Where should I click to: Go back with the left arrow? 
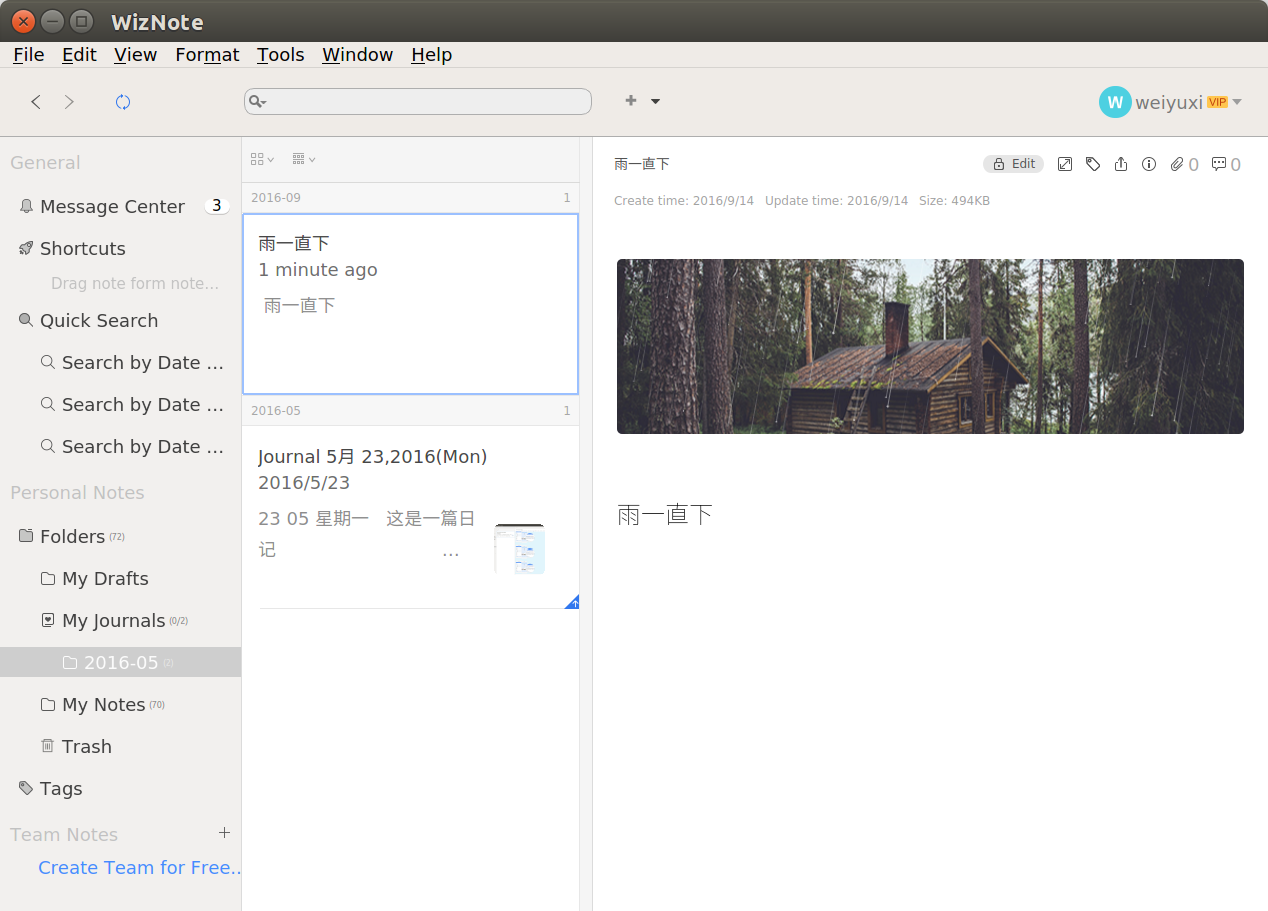pyautogui.click(x=36, y=102)
